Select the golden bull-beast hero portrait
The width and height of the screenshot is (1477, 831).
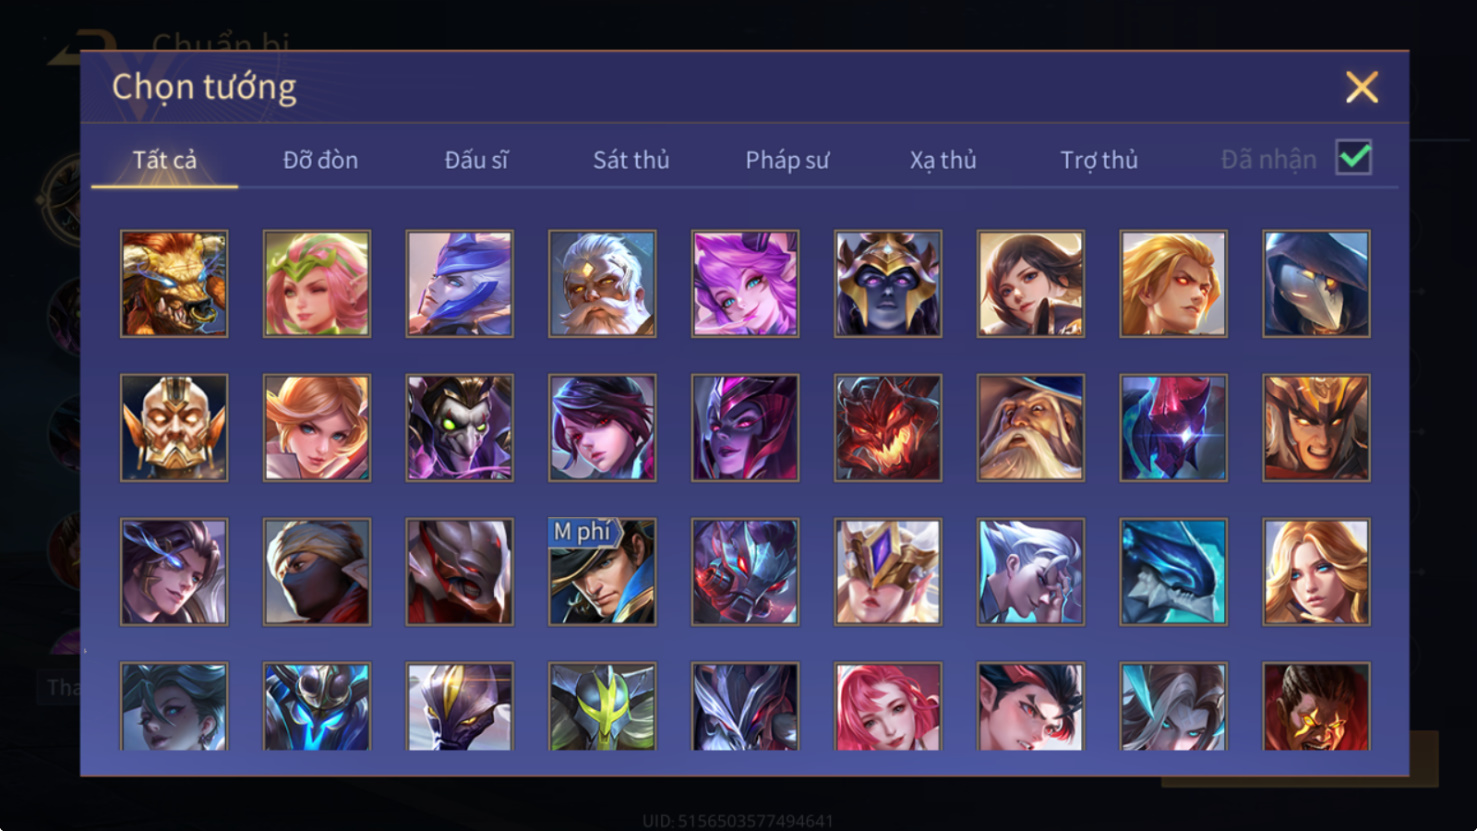(x=174, y=284)
